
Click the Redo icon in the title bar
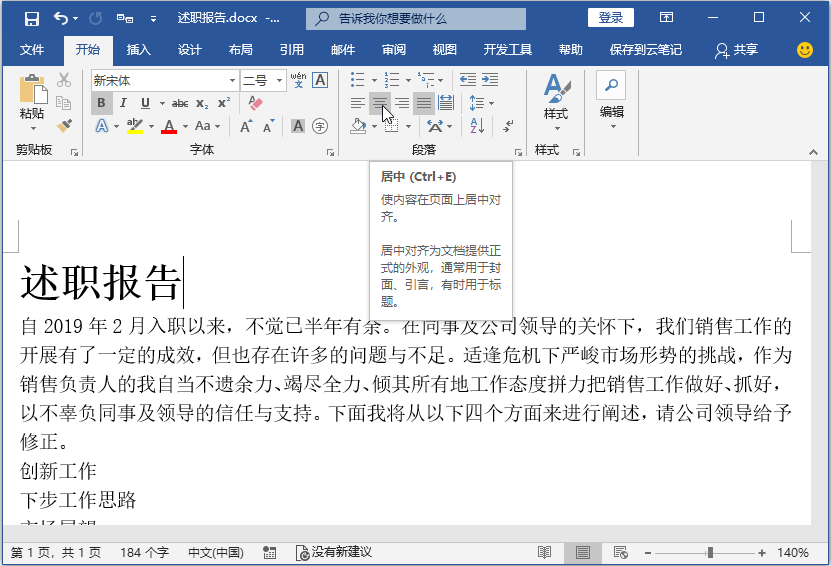[x=95, y=19]
